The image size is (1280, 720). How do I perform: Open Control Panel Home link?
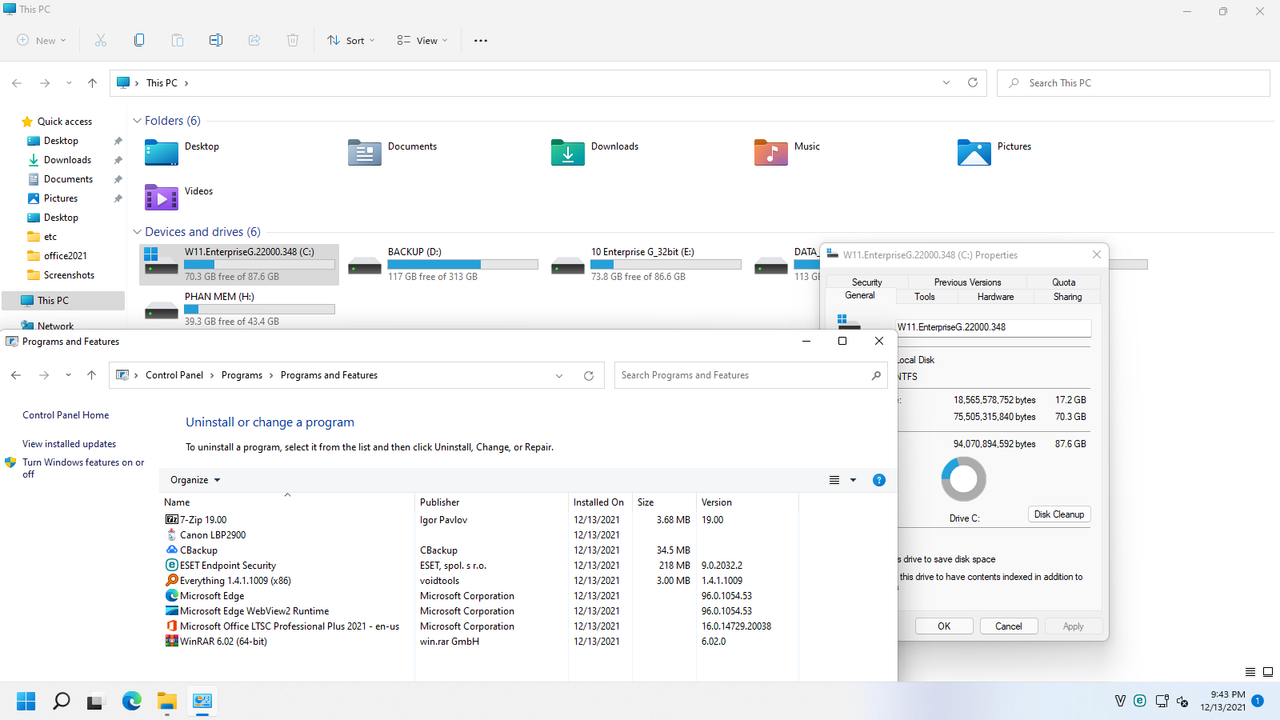click(x=66, y=415)
